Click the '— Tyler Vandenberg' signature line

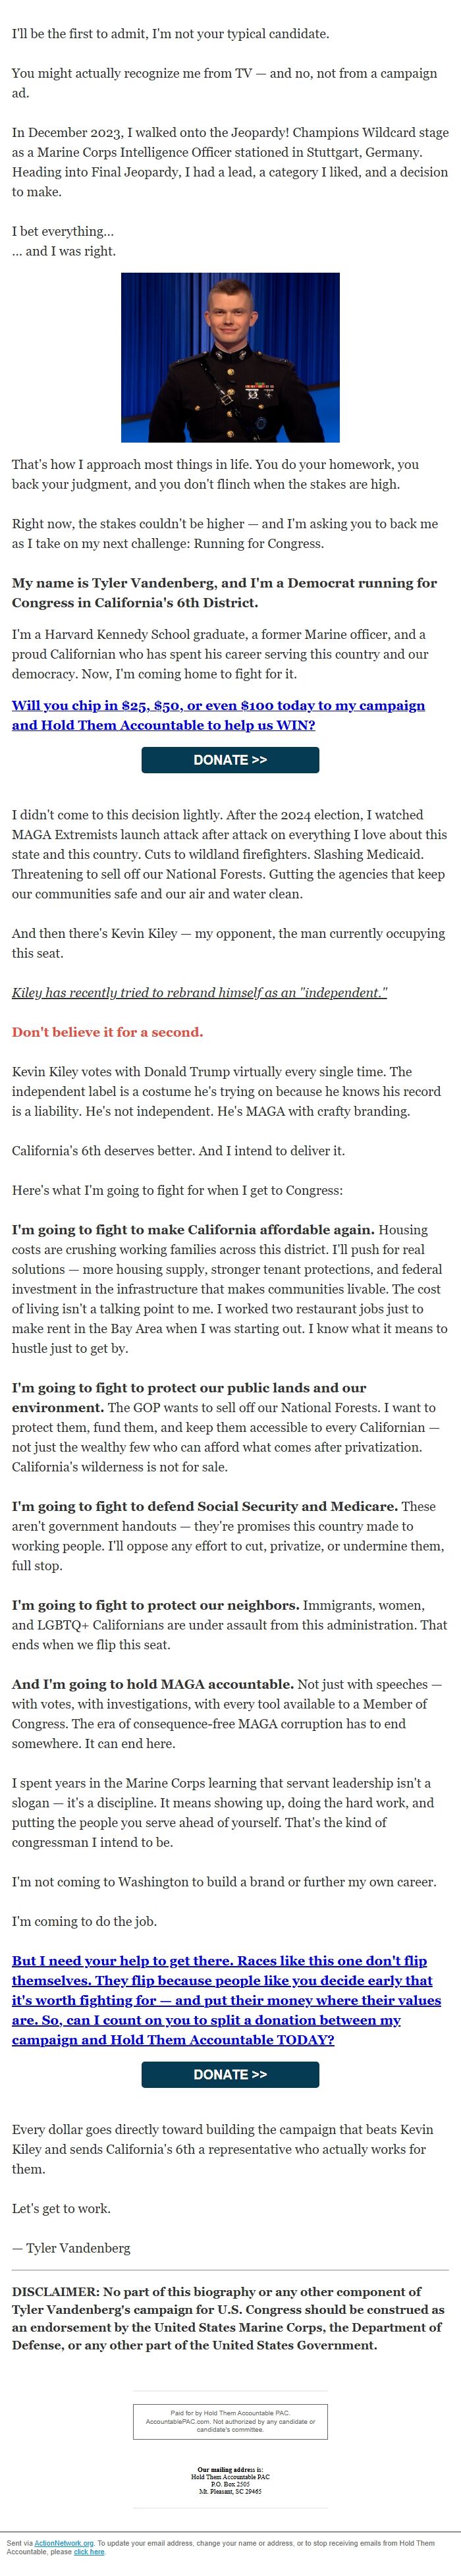[x=71, y=2248]
